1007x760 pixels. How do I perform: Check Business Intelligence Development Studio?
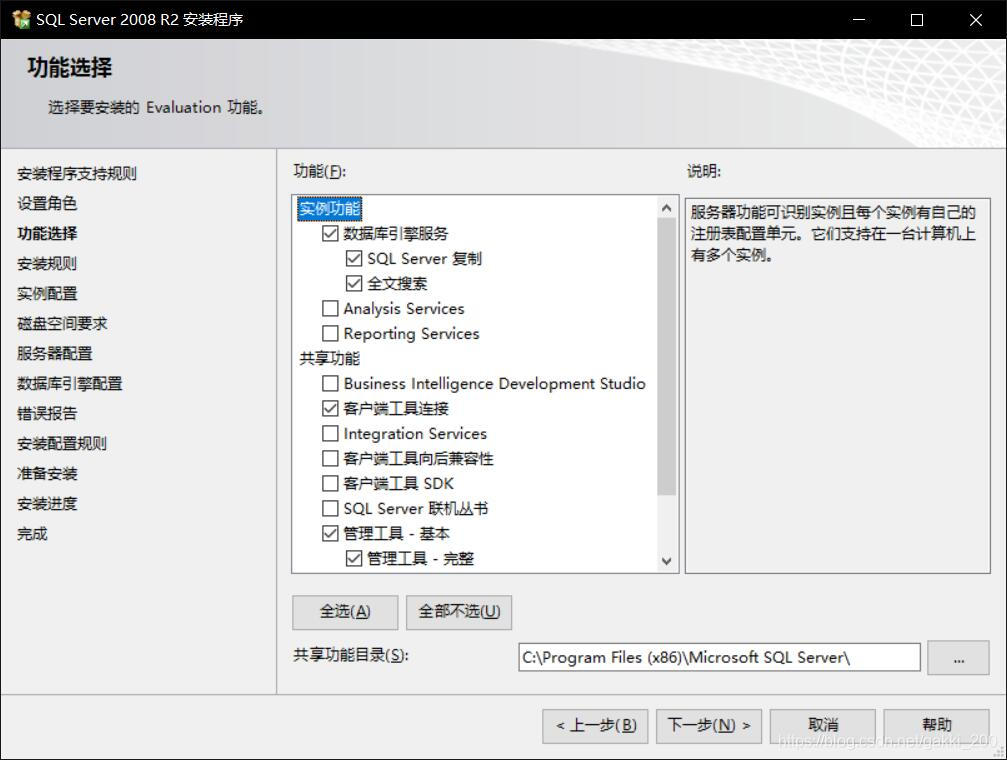(x=330, y=383)
